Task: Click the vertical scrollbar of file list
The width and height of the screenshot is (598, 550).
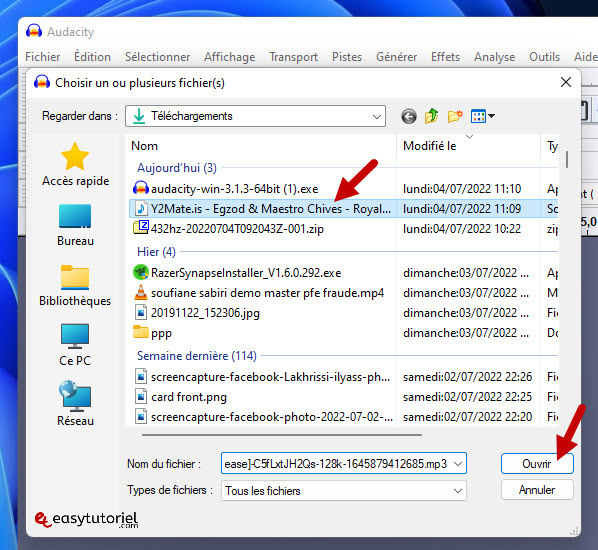Action: coord(567,159)
